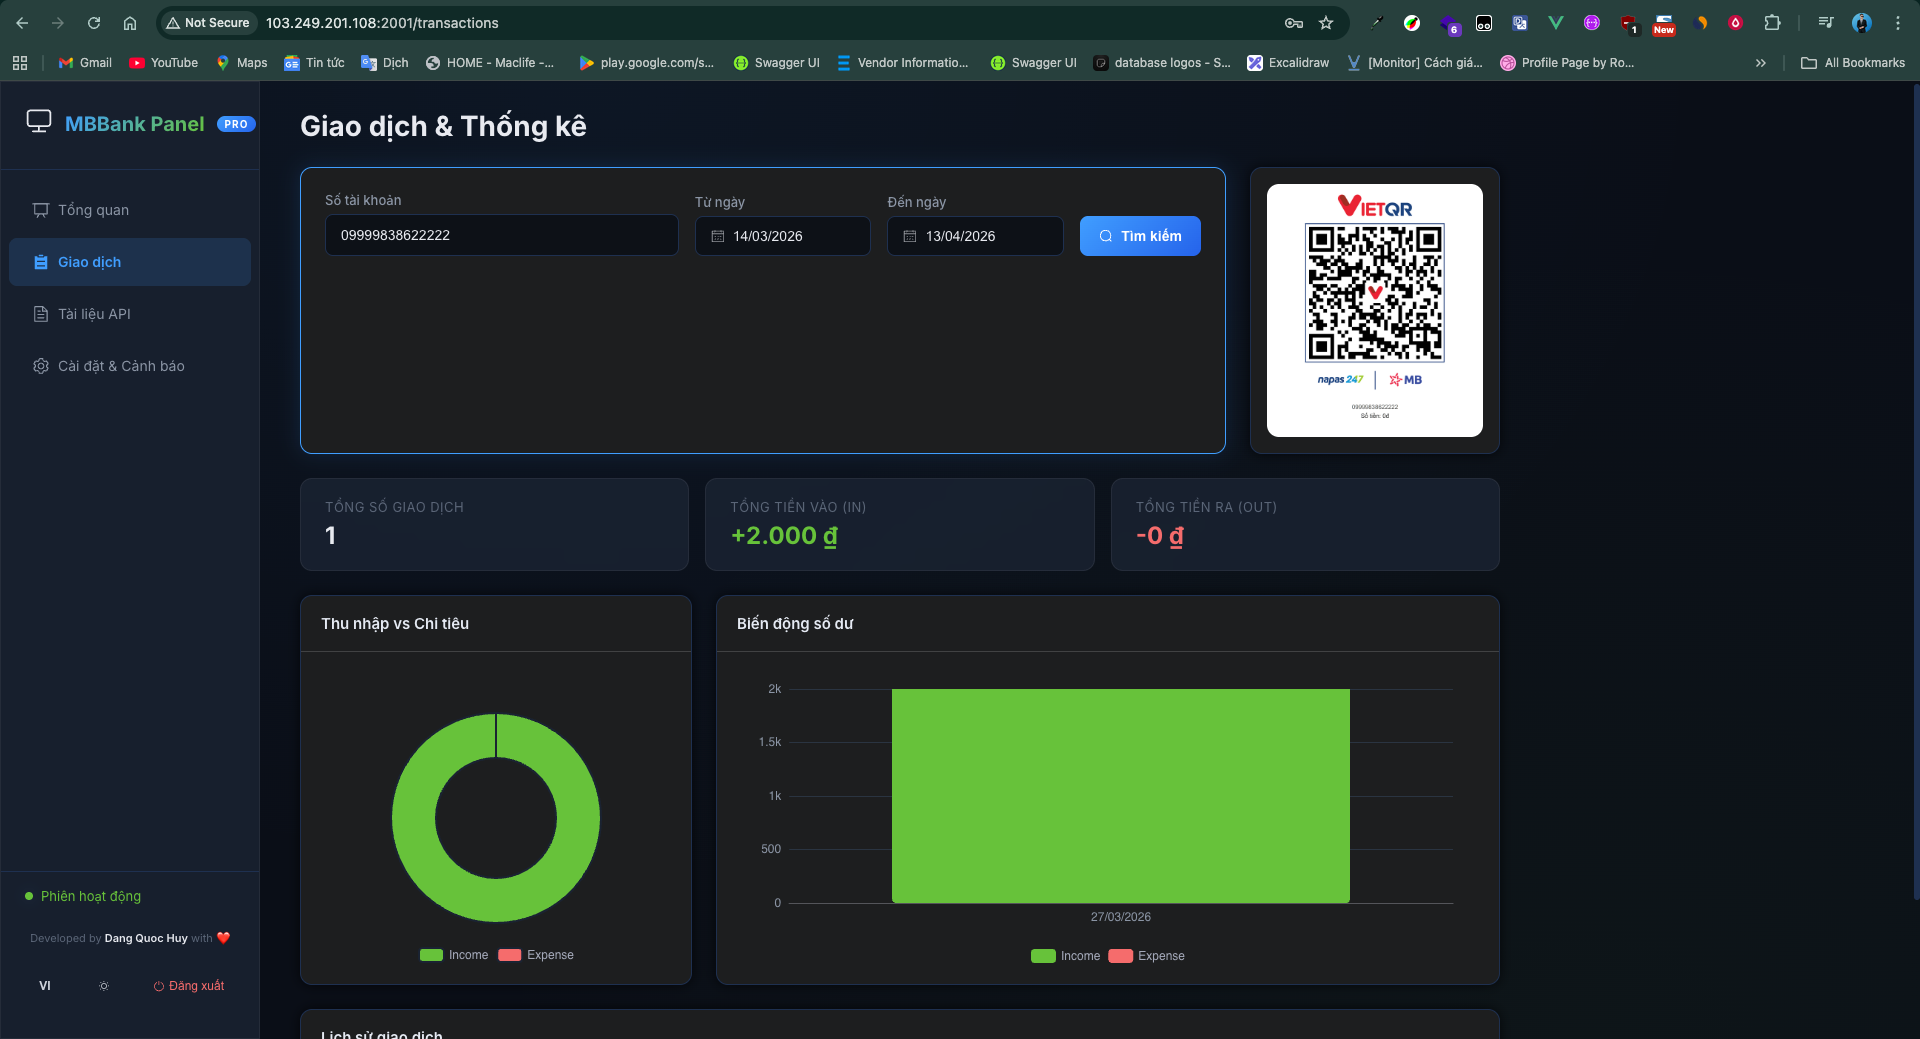Select the Giao dịch sidebar item
This screenshot has width=1920, height=1039.
click(x=130, y=262)
